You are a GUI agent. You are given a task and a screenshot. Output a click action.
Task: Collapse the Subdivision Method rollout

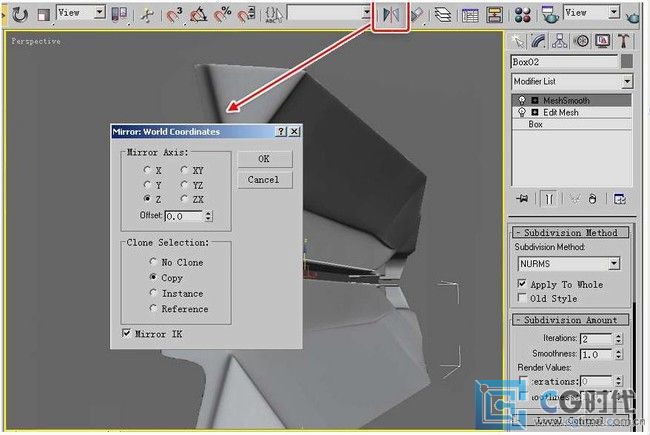pos(570,233)
